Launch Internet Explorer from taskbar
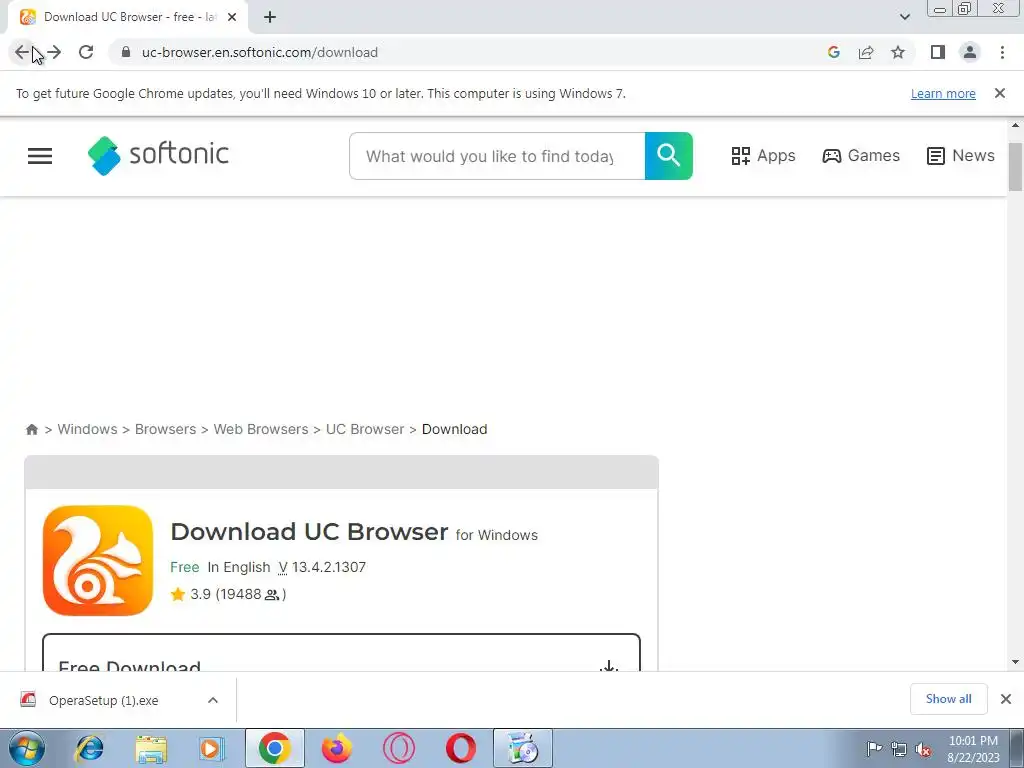Screen dimensions: 1024x768 coord(89,748)
